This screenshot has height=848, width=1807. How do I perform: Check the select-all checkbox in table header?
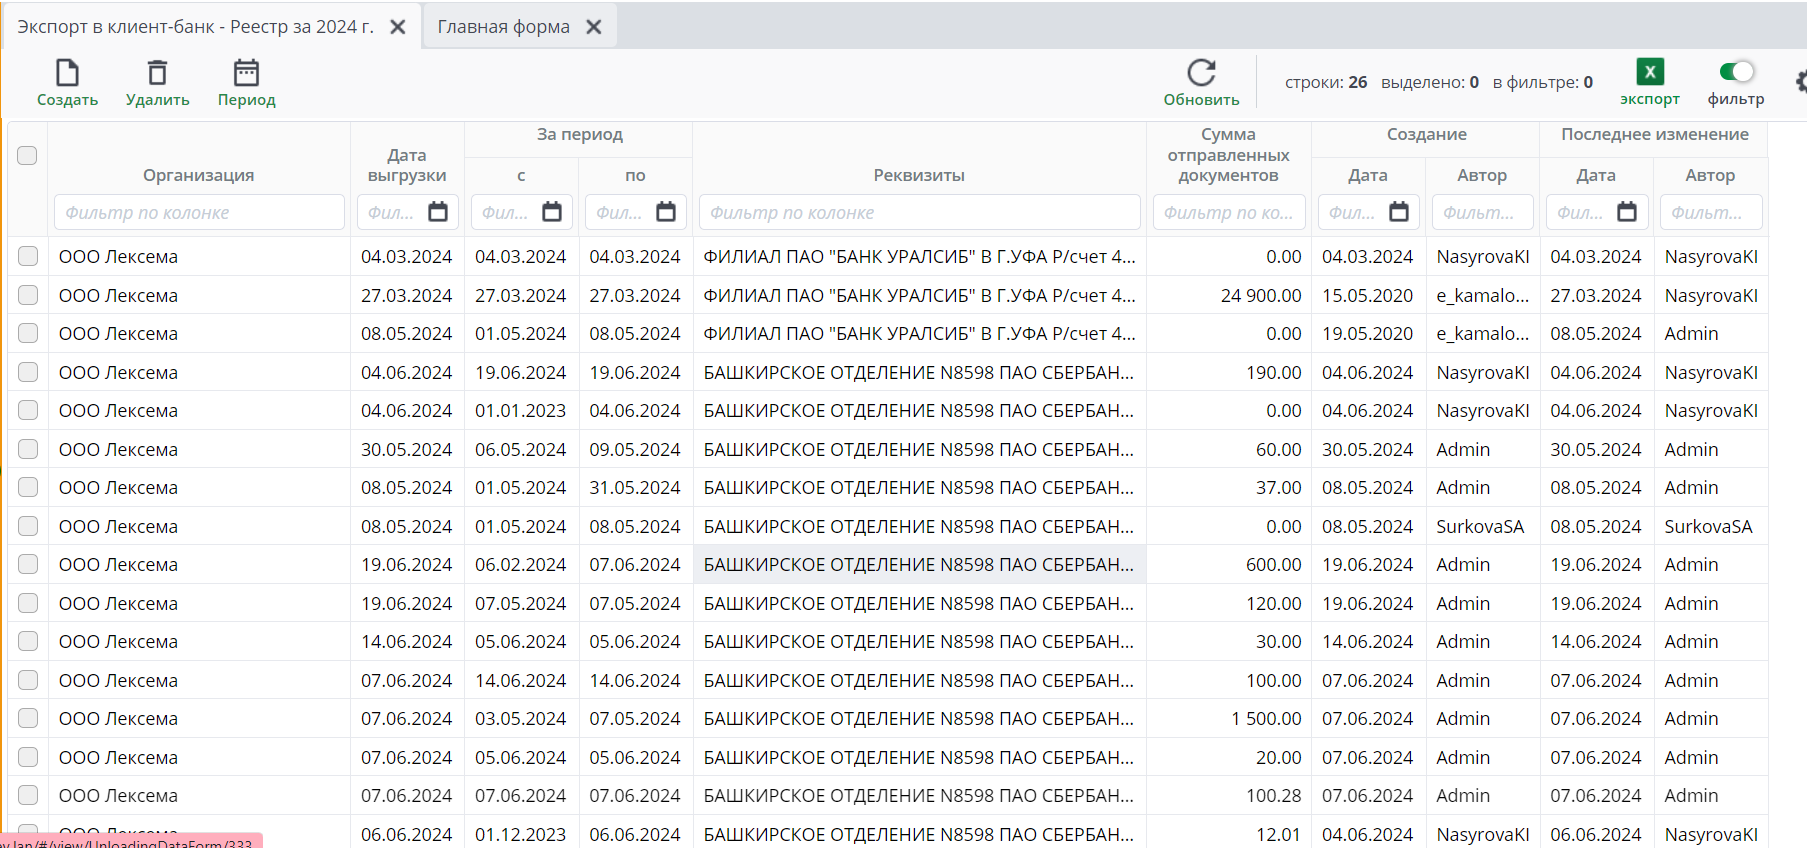pos(27,155)
